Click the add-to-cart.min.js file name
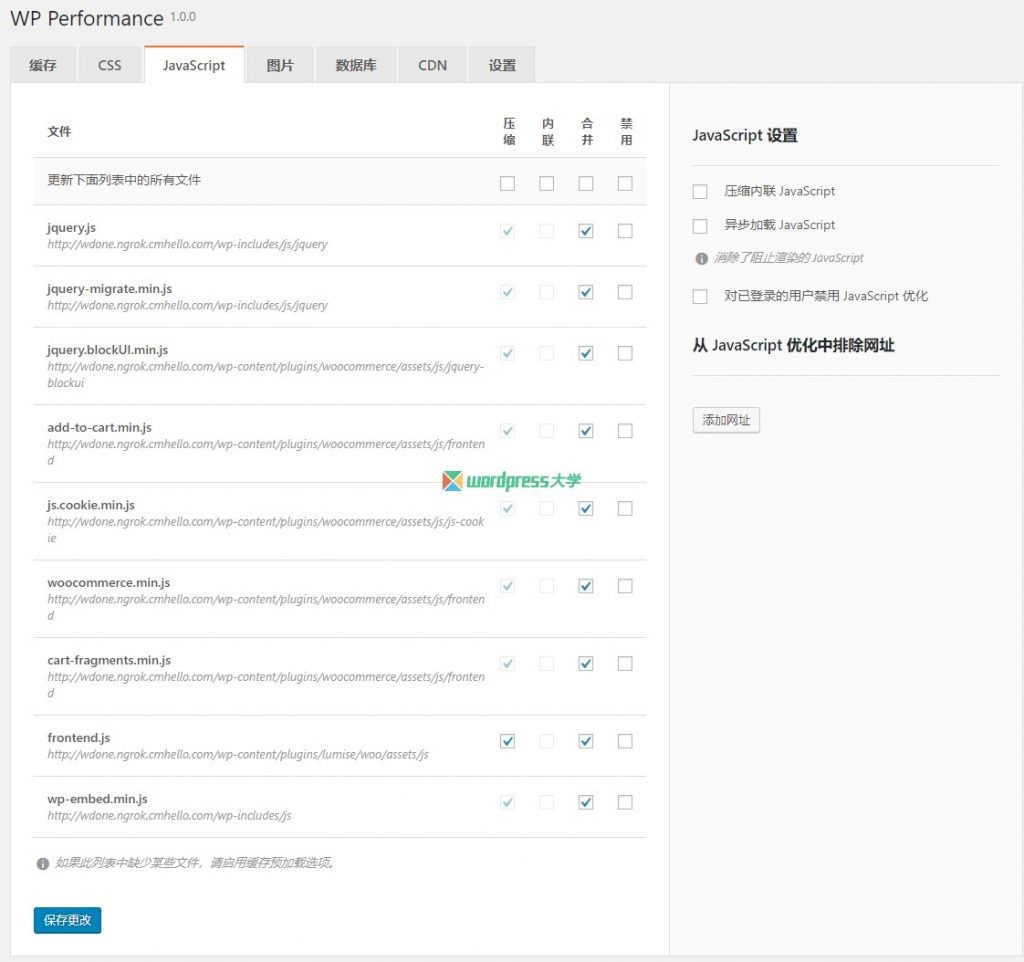This screenshot has width=1024, height=962. [99, 427]
